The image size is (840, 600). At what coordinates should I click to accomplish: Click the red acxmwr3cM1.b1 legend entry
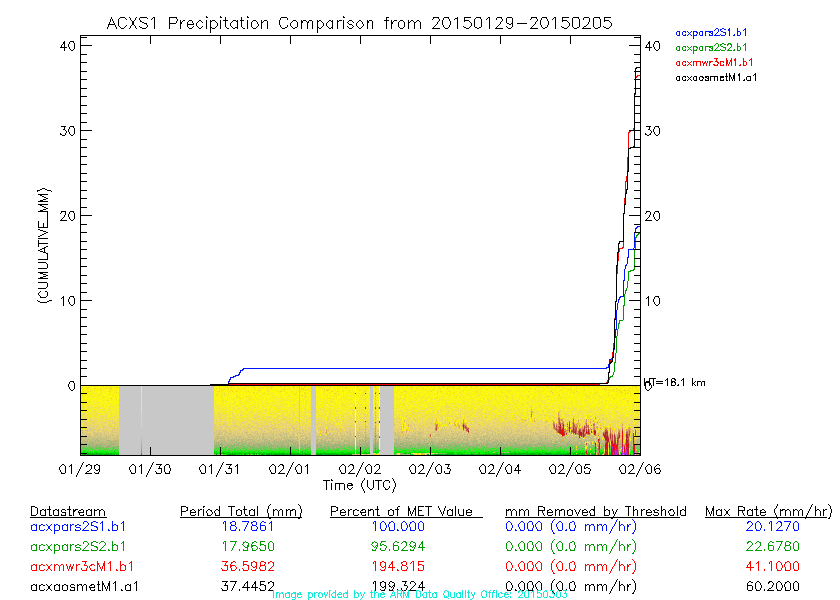[712, 62]
